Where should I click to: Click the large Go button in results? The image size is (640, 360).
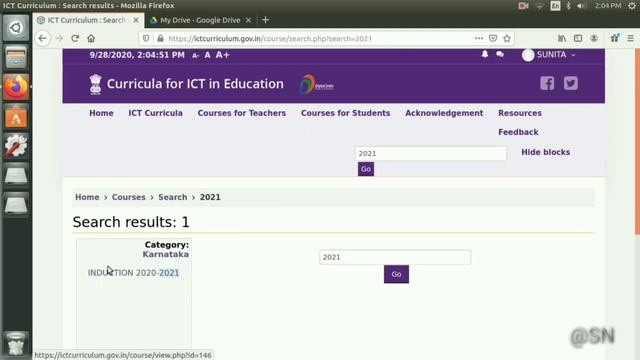pos(396,274)
